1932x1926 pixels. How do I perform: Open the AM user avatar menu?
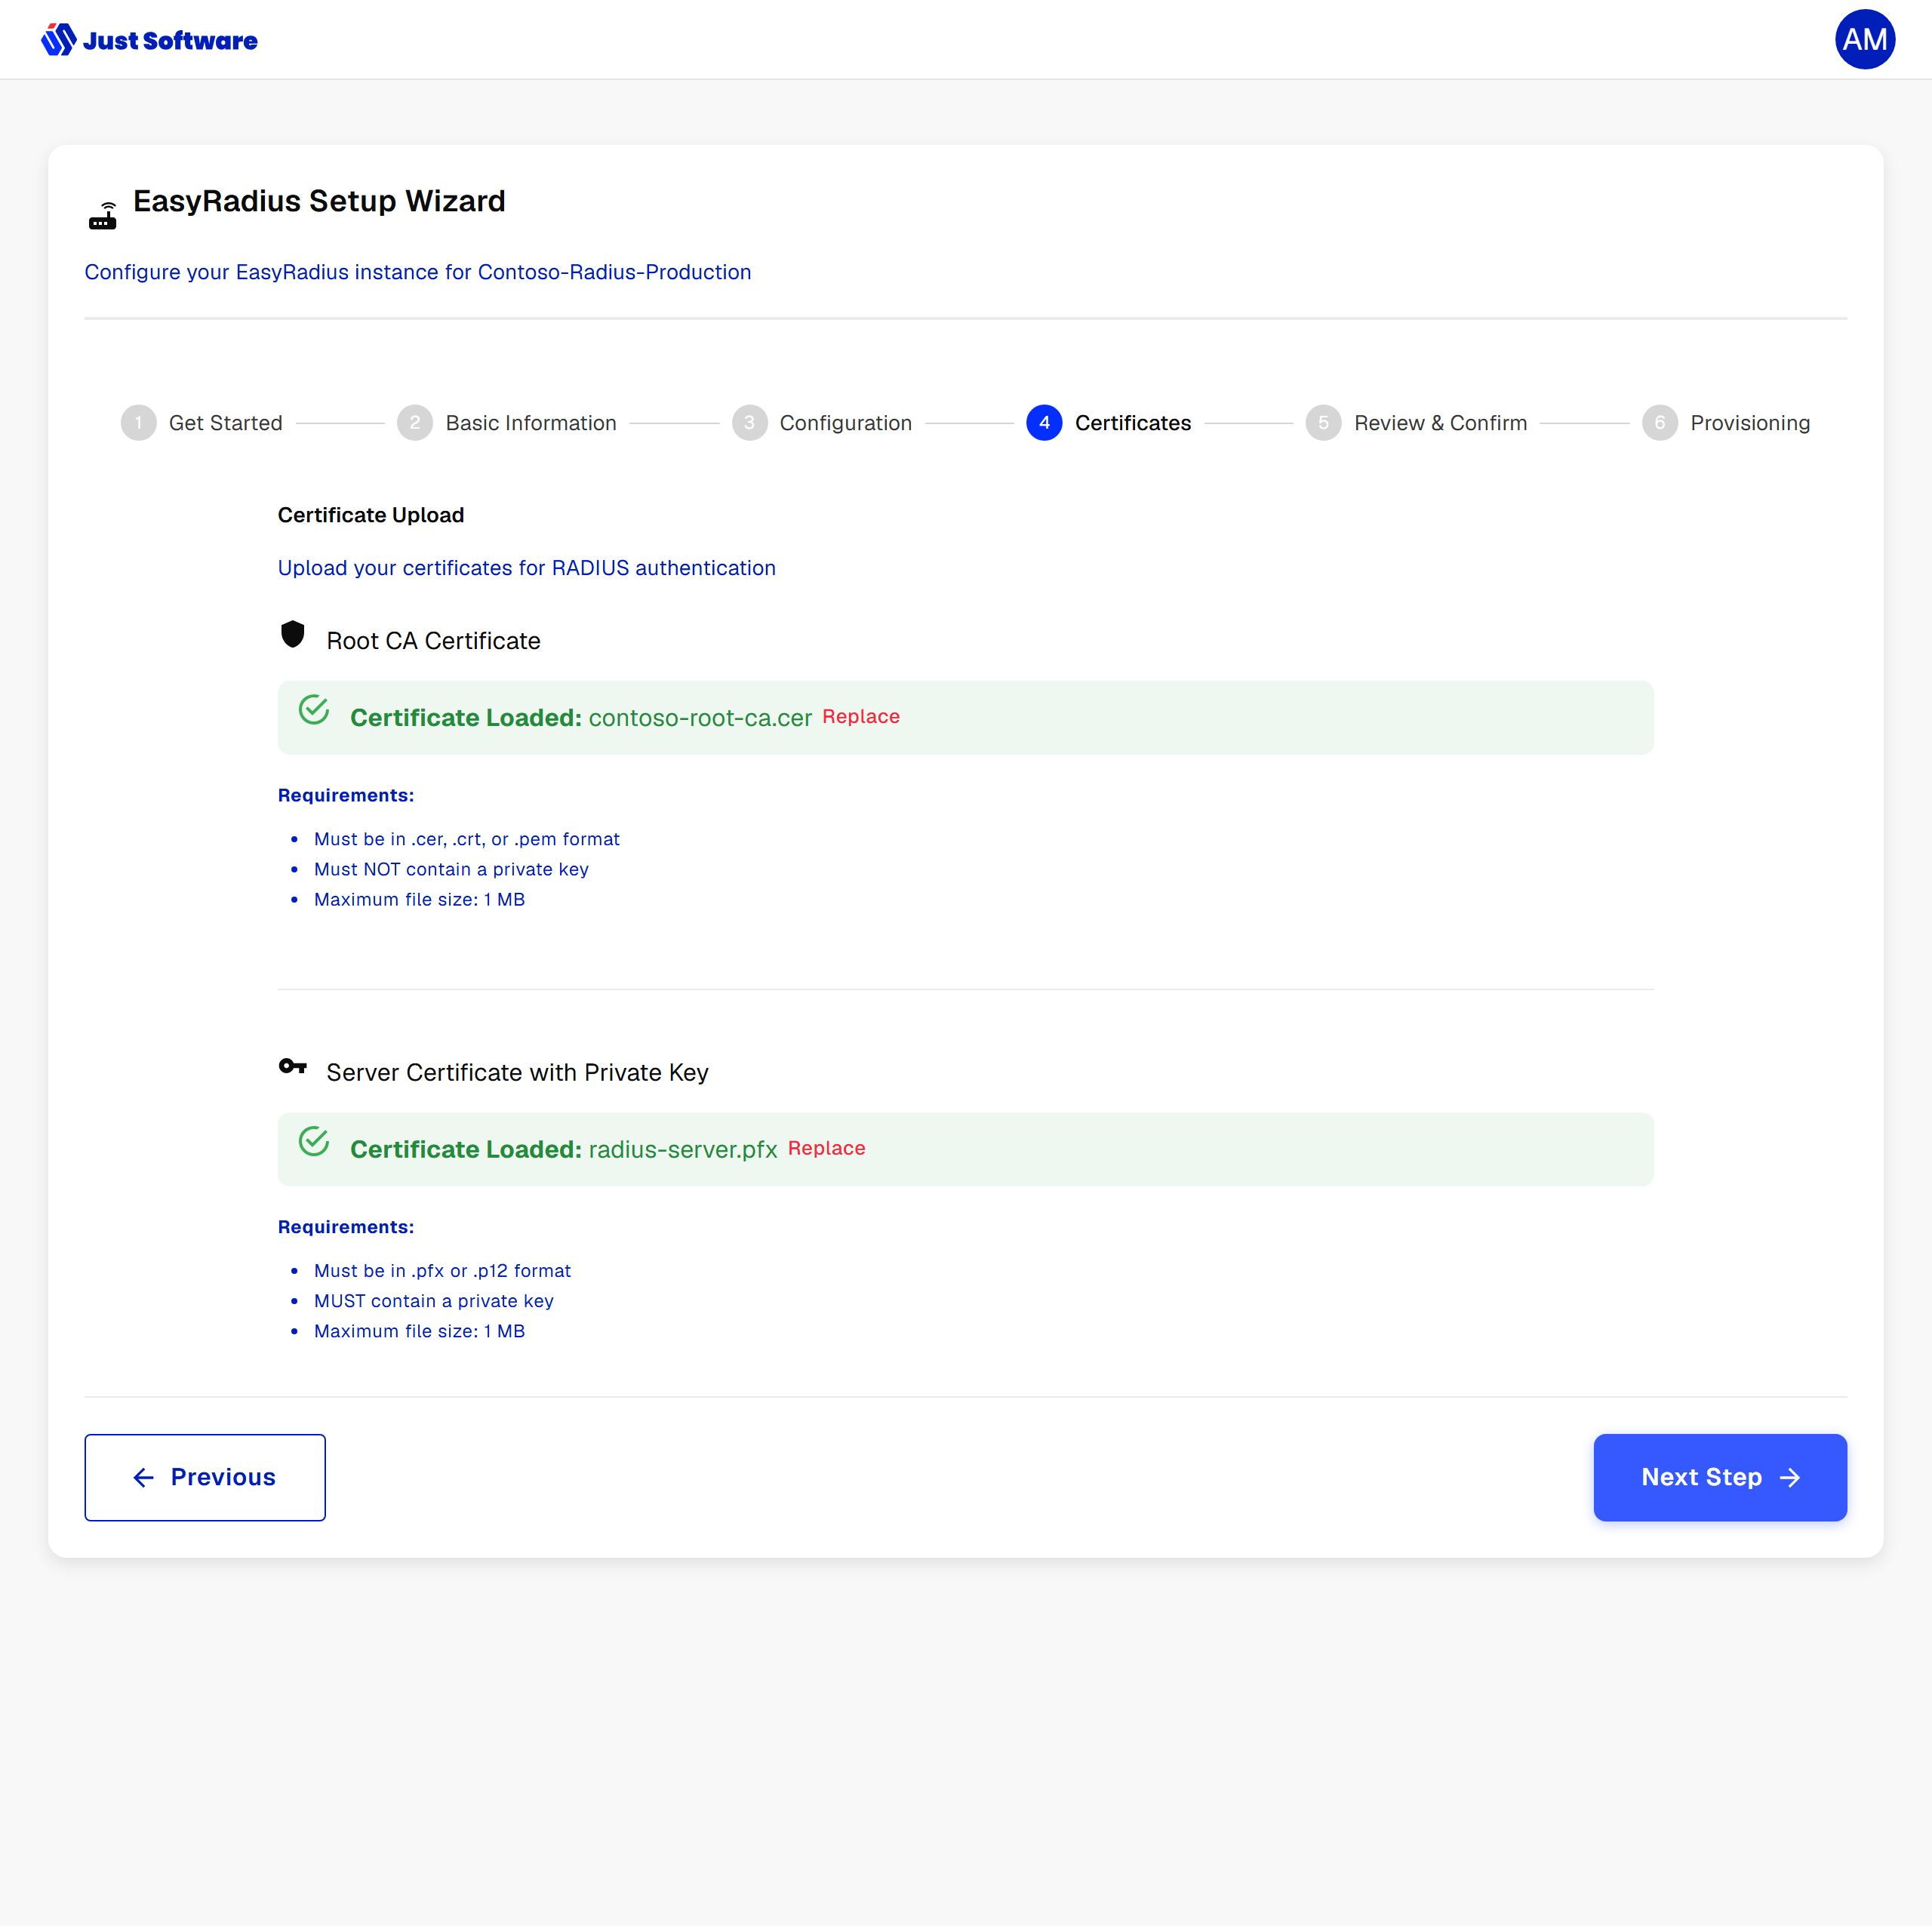click(1864, 39)
